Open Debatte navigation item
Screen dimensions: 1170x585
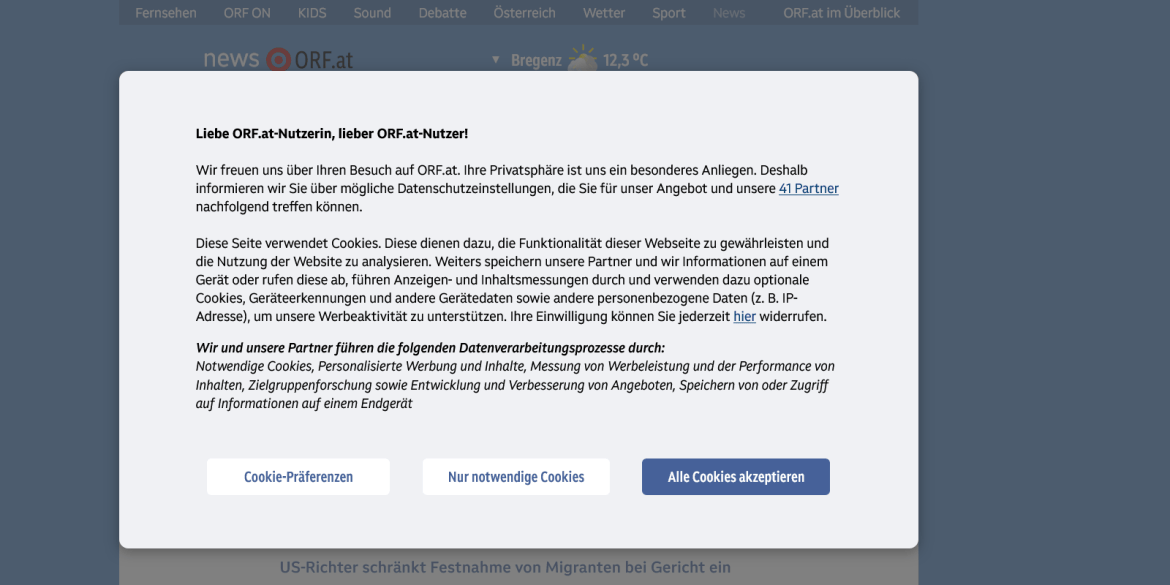442,13
